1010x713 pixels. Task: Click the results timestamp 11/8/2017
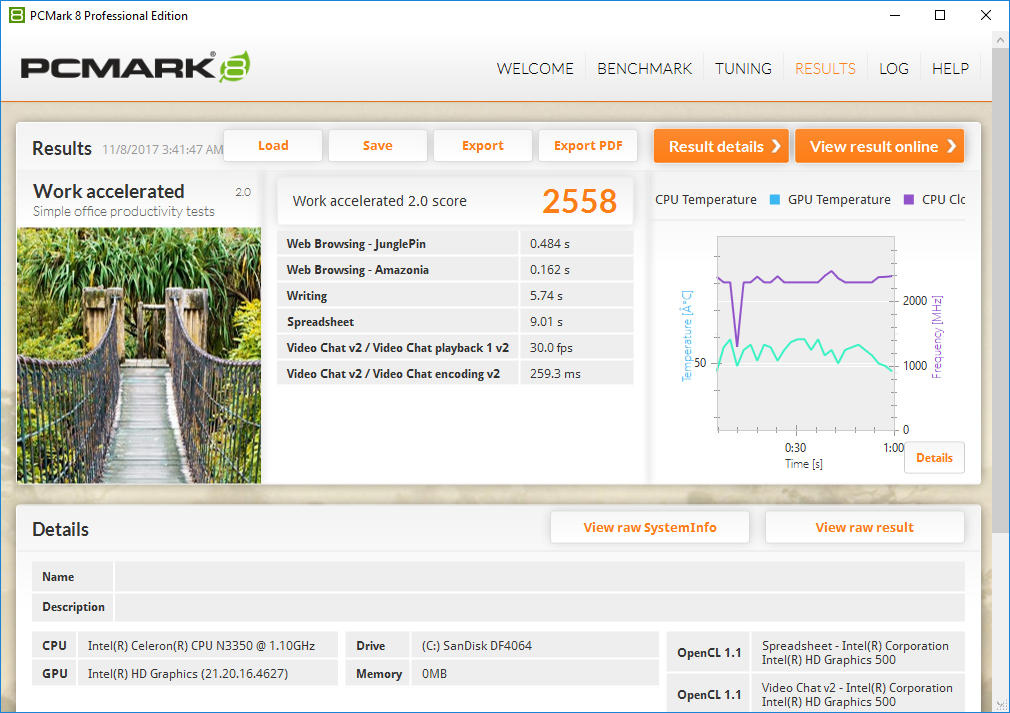(162, 149)
